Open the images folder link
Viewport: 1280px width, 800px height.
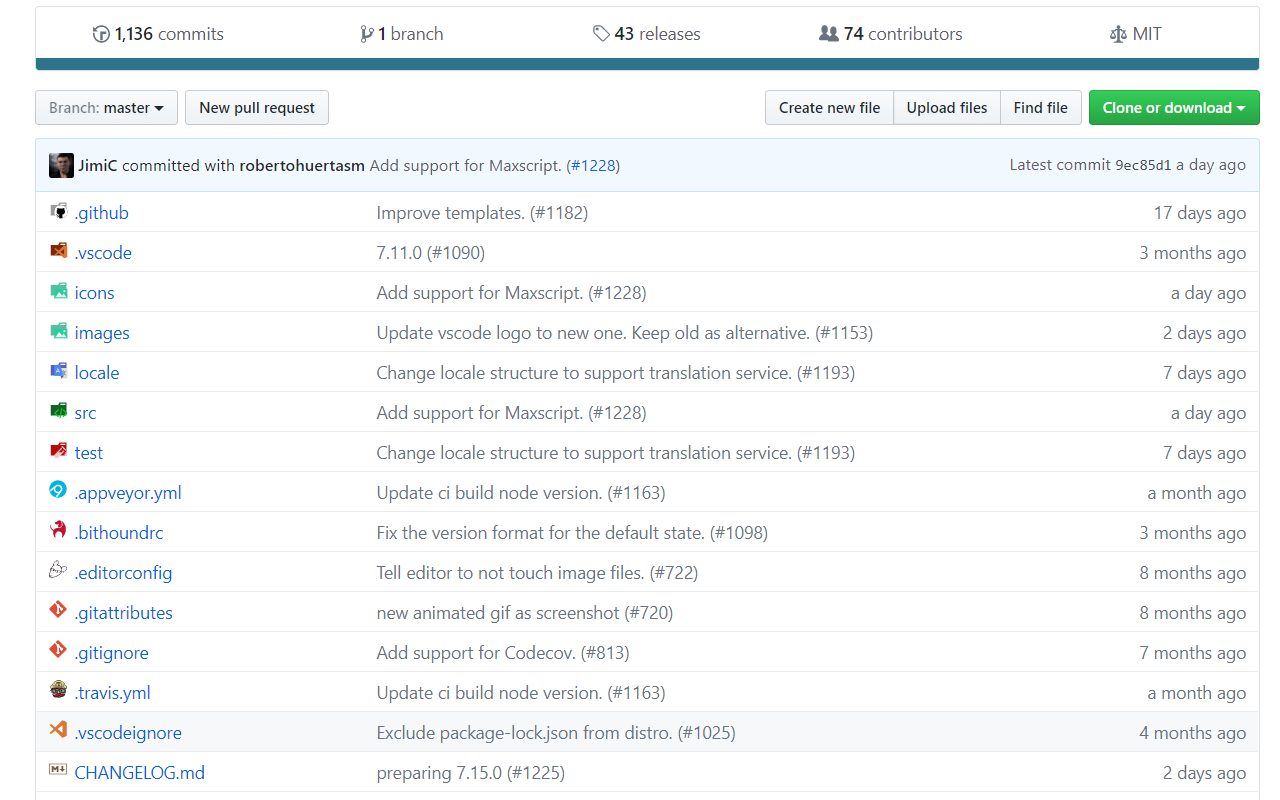(x=102, y=333)
